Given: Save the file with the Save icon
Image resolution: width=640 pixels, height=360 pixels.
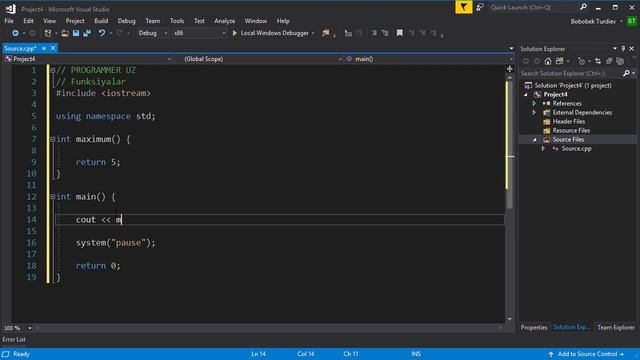Looking at the screenshot, I should pos(76,33).
